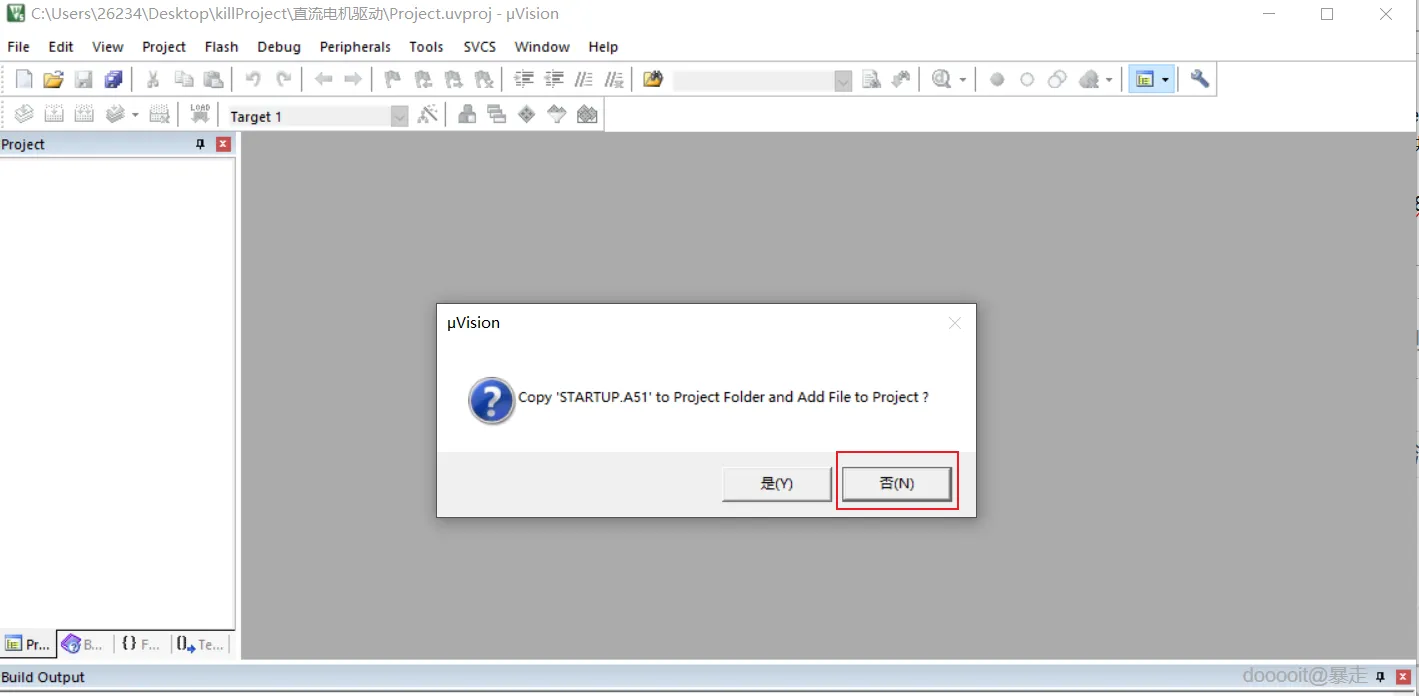The image size is (1419, 696).
Task: Open Configuration wrench icon
Action: coord(1200,80)
